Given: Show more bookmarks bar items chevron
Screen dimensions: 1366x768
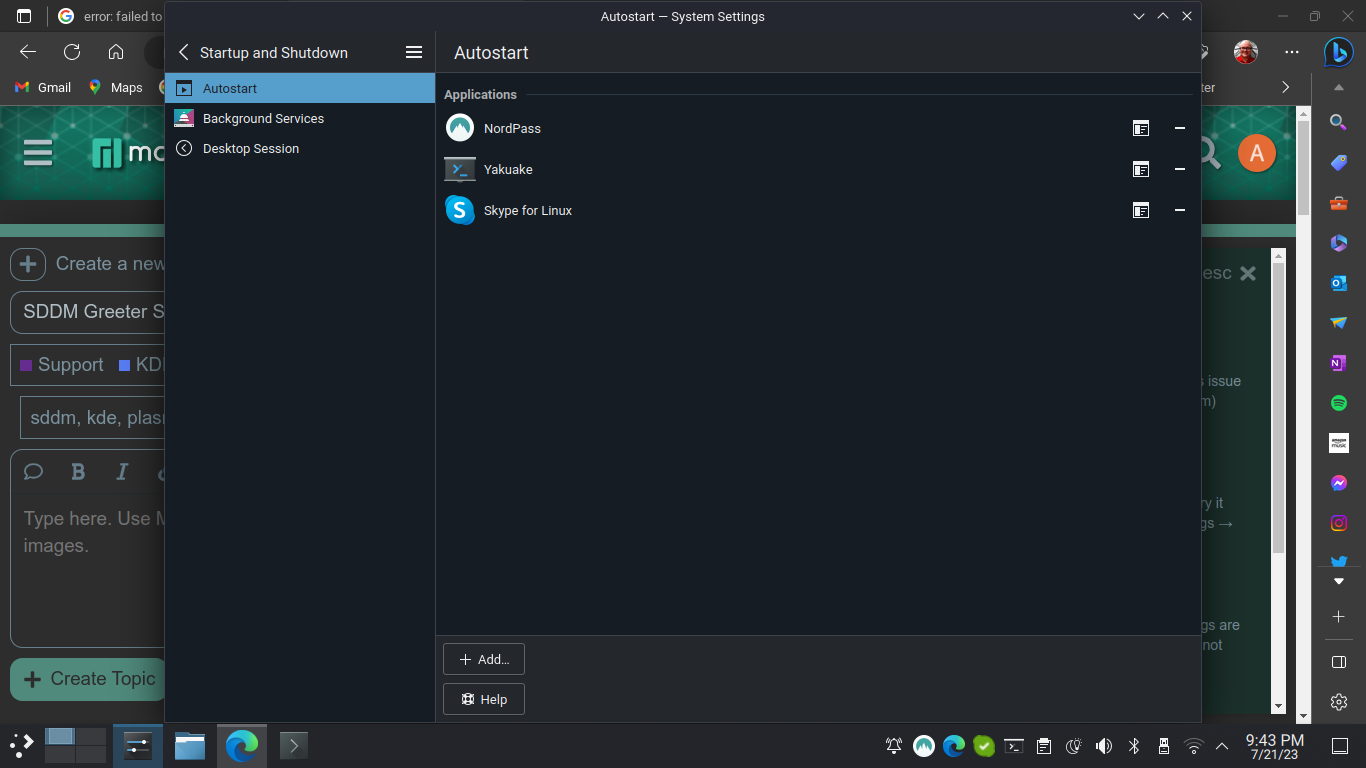Looking at the screenshot, I should coord(1286,87).
